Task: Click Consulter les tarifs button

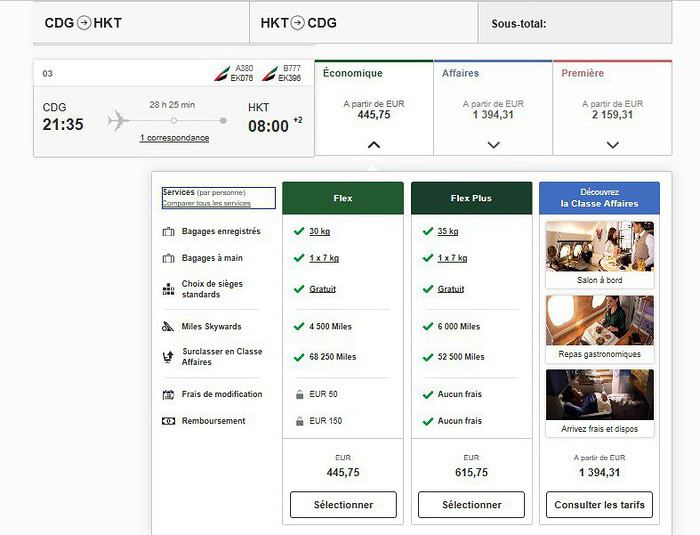Action: (x=599, y=505)
